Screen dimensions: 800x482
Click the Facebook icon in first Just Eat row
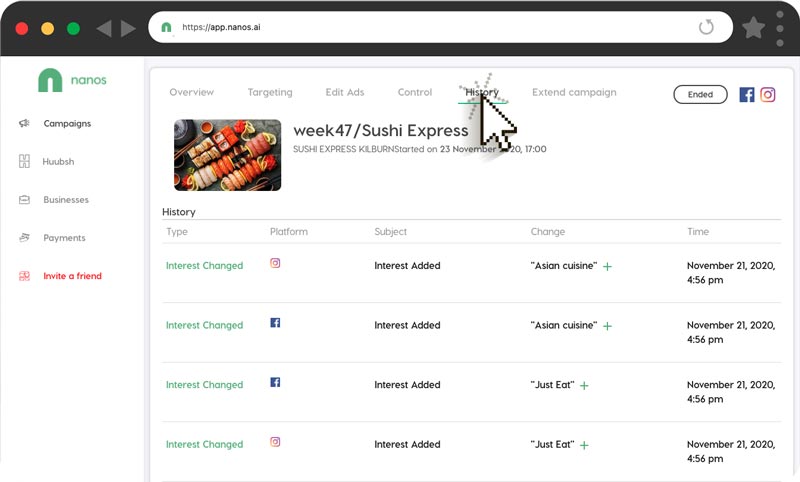(275, 383)
